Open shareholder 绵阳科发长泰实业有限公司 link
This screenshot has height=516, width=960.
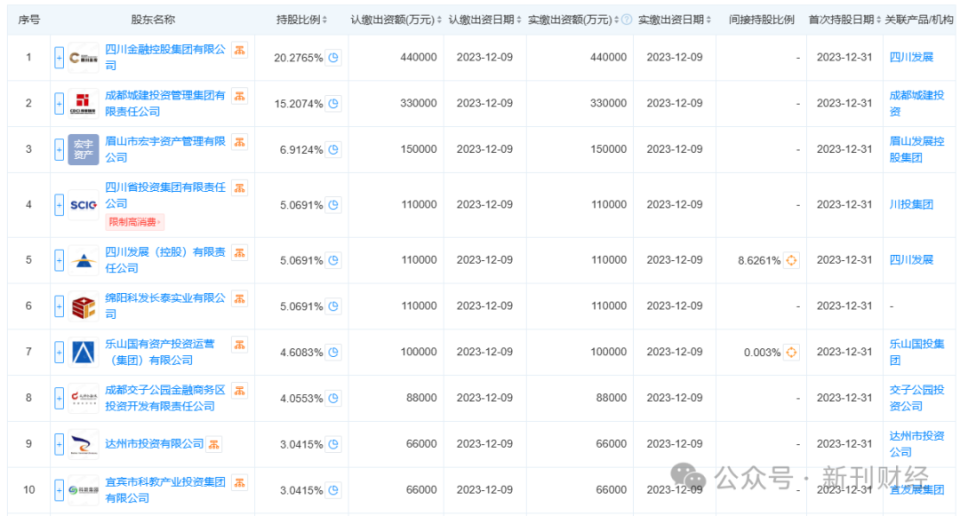tap(165, 306)
